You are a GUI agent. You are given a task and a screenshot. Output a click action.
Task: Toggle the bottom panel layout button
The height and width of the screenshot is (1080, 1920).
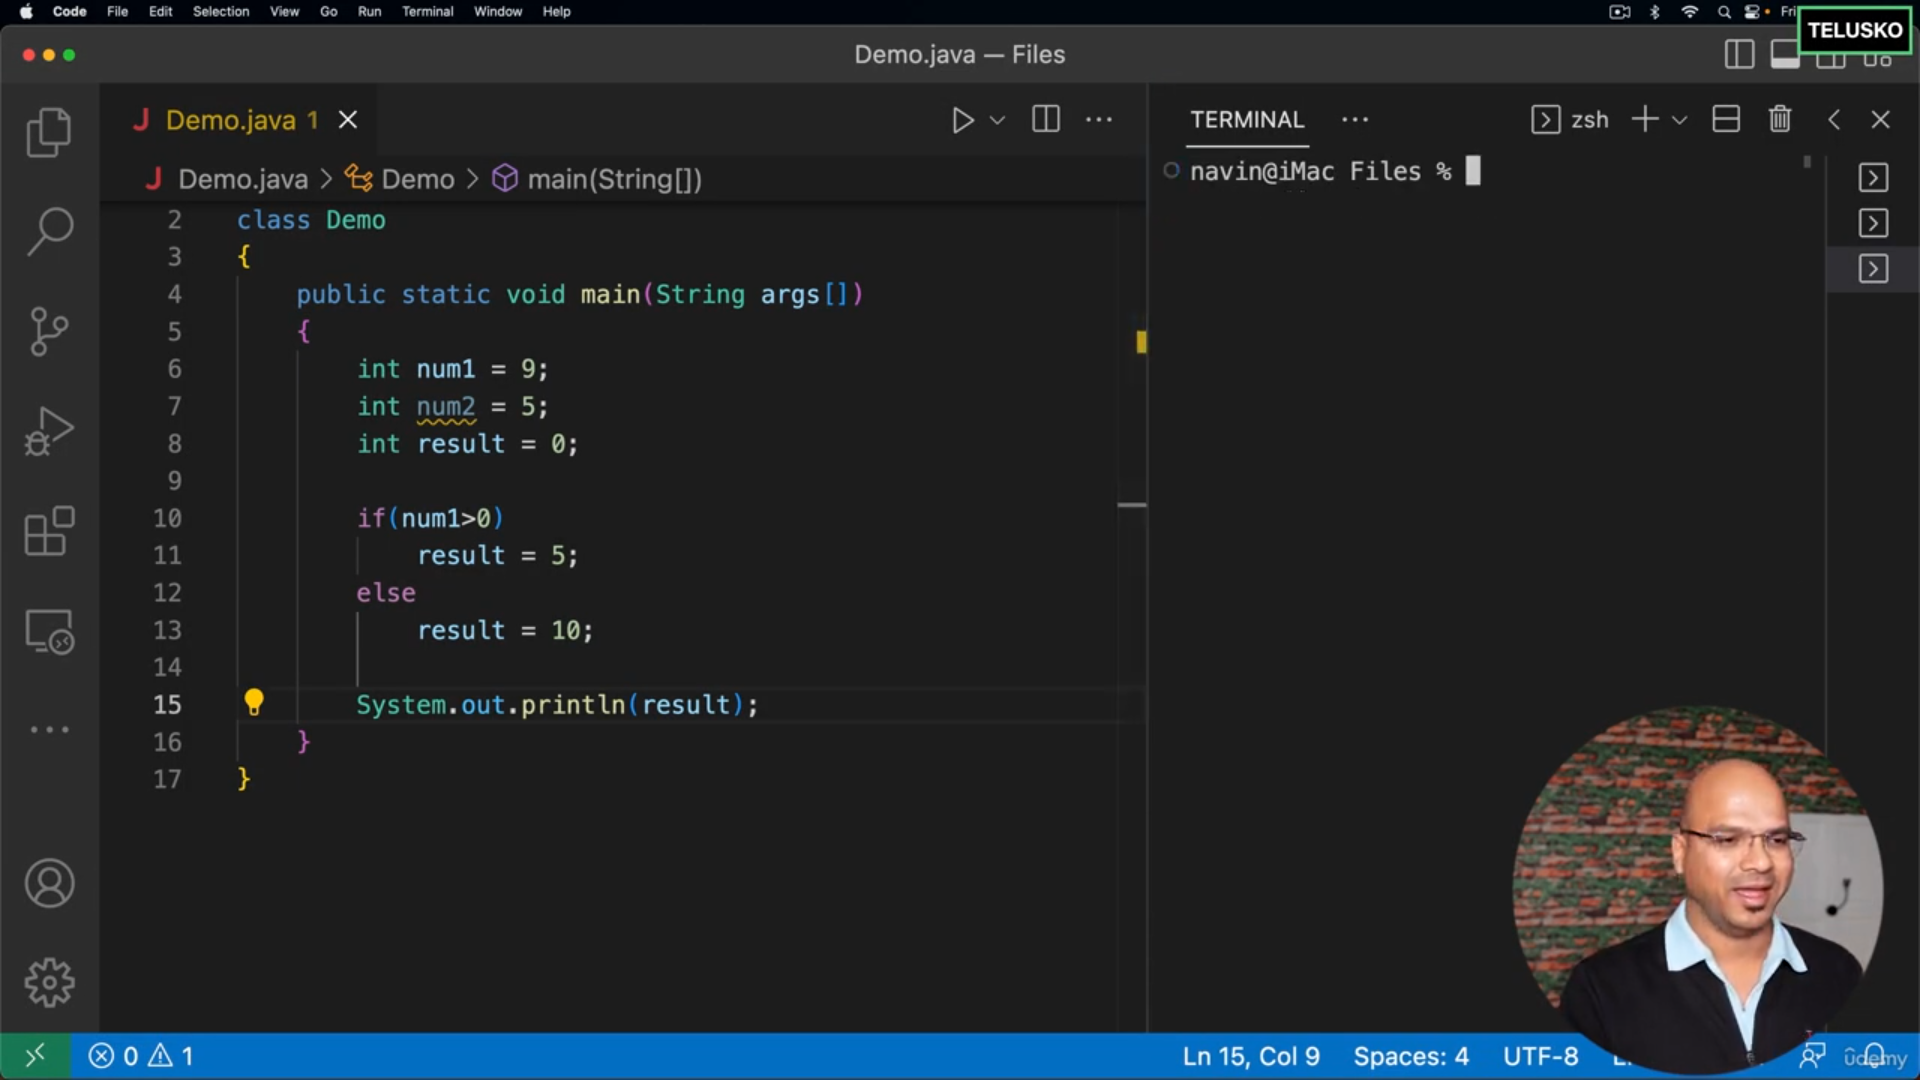1784,55
